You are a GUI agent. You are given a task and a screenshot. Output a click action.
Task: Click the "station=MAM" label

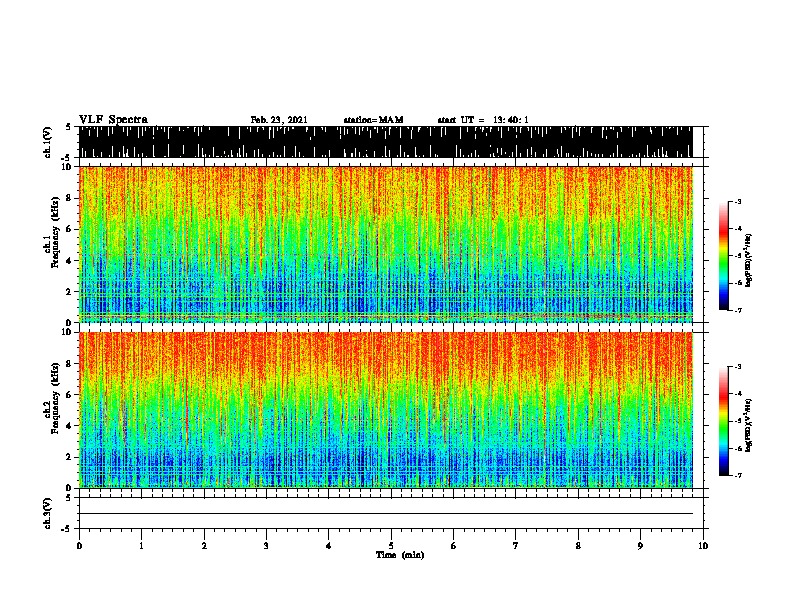373,120
